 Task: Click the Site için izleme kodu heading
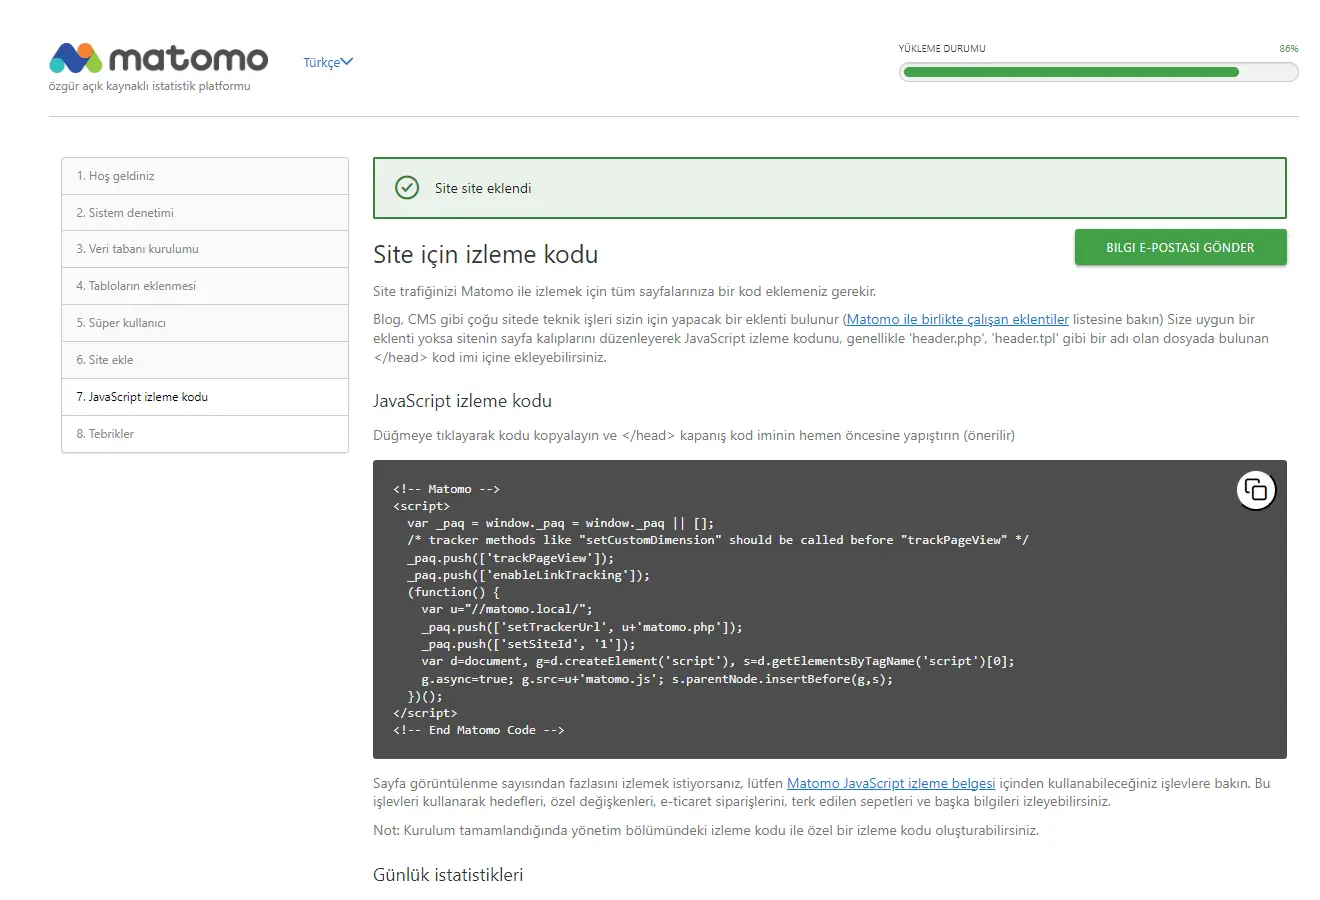[485, 254]
